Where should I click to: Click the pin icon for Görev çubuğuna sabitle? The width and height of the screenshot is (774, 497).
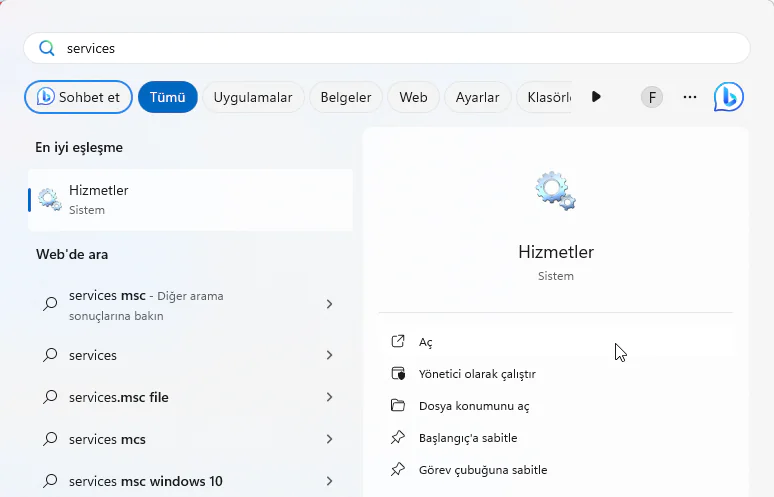(398, 469)
